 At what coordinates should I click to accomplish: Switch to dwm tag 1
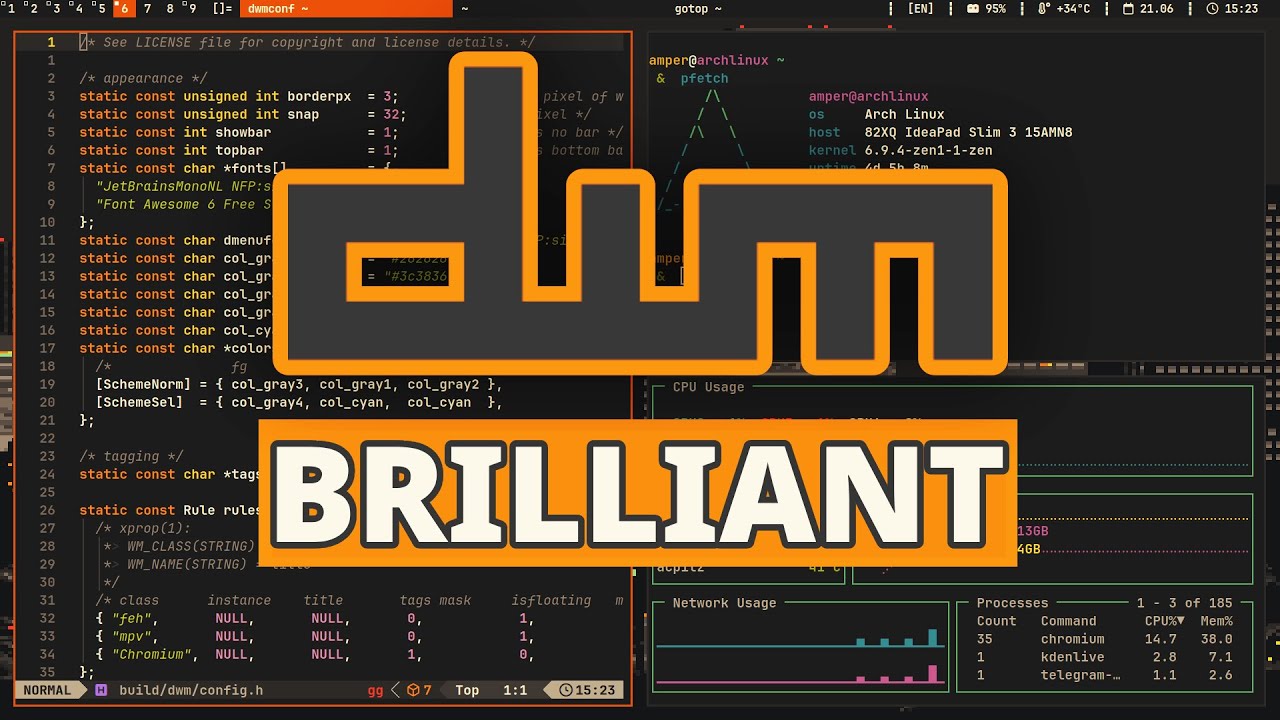[11, 8]
